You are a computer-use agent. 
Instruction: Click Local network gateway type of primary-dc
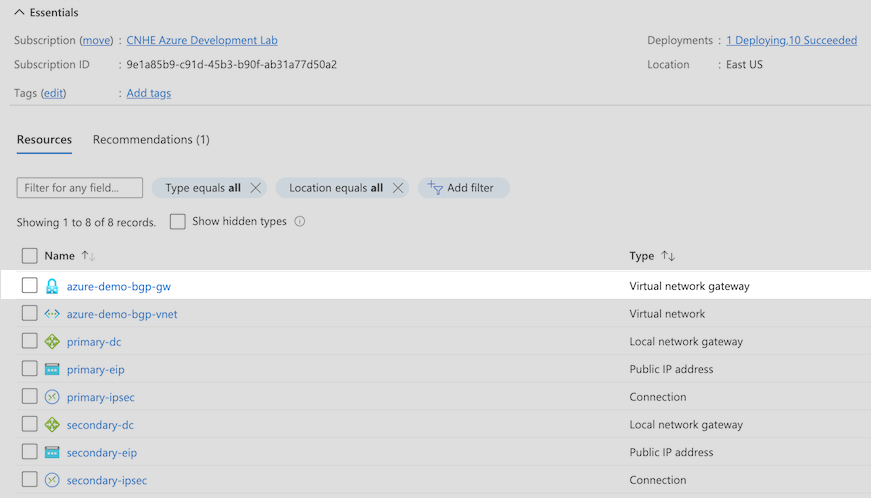point(686,341)
